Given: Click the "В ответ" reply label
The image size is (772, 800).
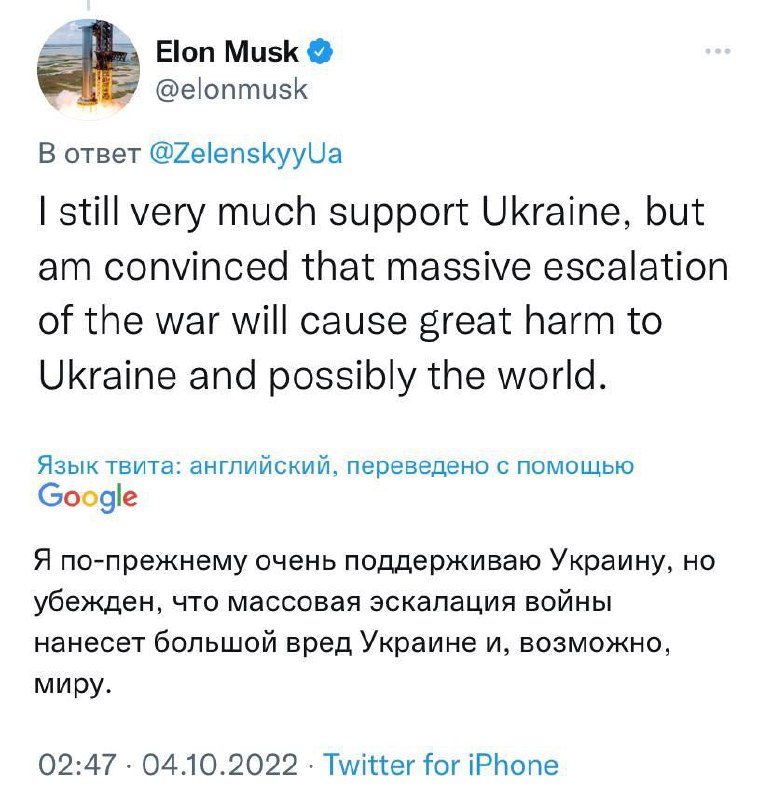Looking at the screenshot, I should tap(88, 153).
